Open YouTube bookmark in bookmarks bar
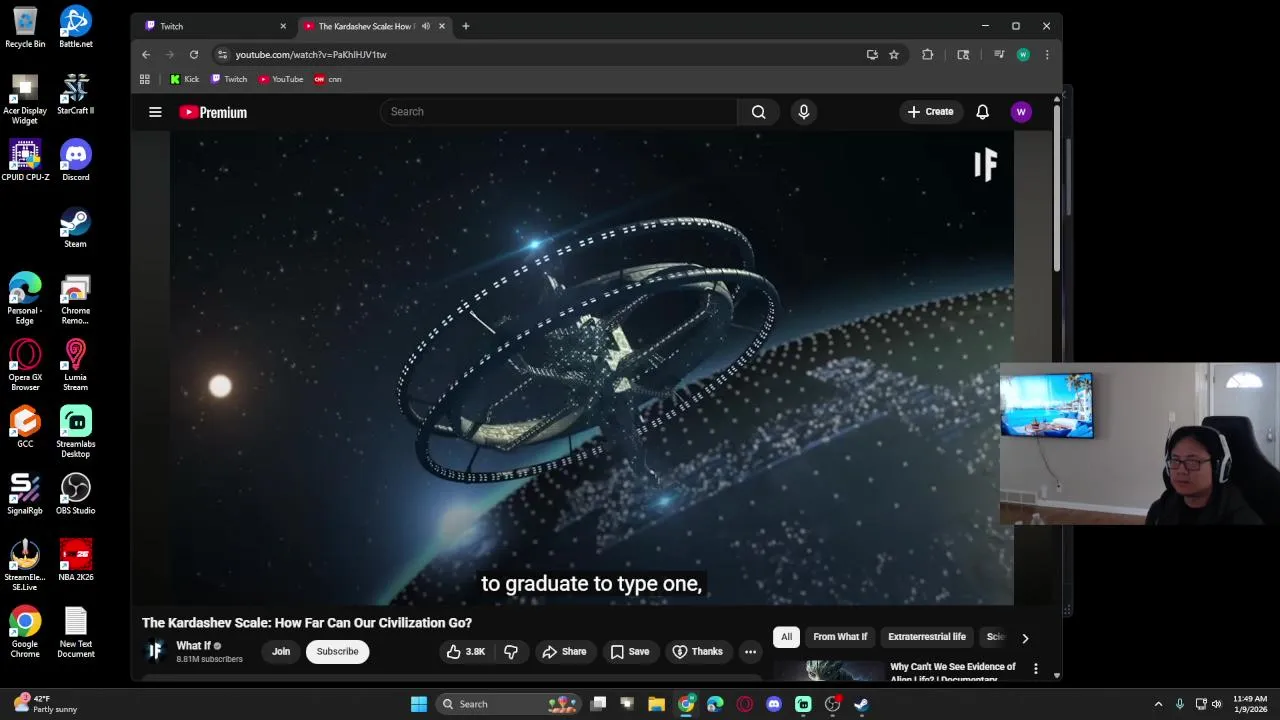This screenshot has width=1280, height=720. click(x=281, y=79)
